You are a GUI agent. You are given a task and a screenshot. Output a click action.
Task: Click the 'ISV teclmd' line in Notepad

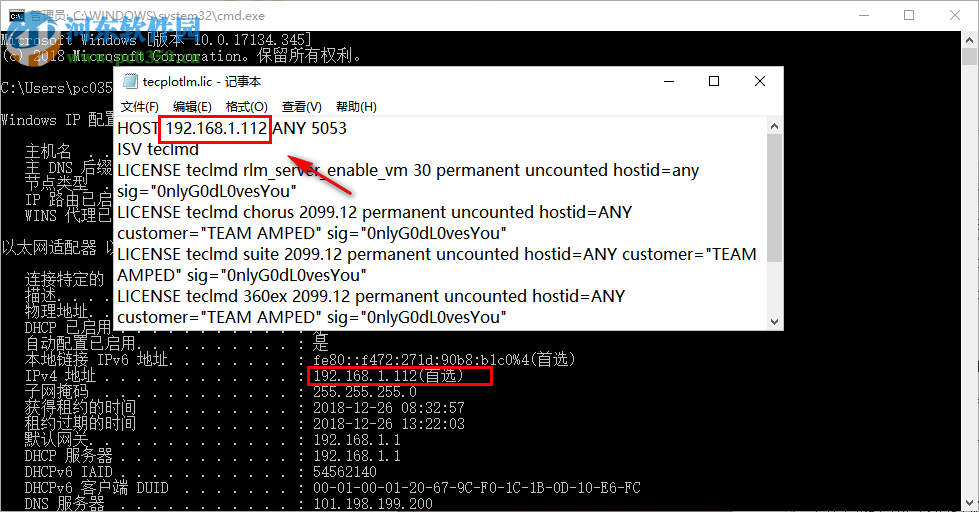158,150
